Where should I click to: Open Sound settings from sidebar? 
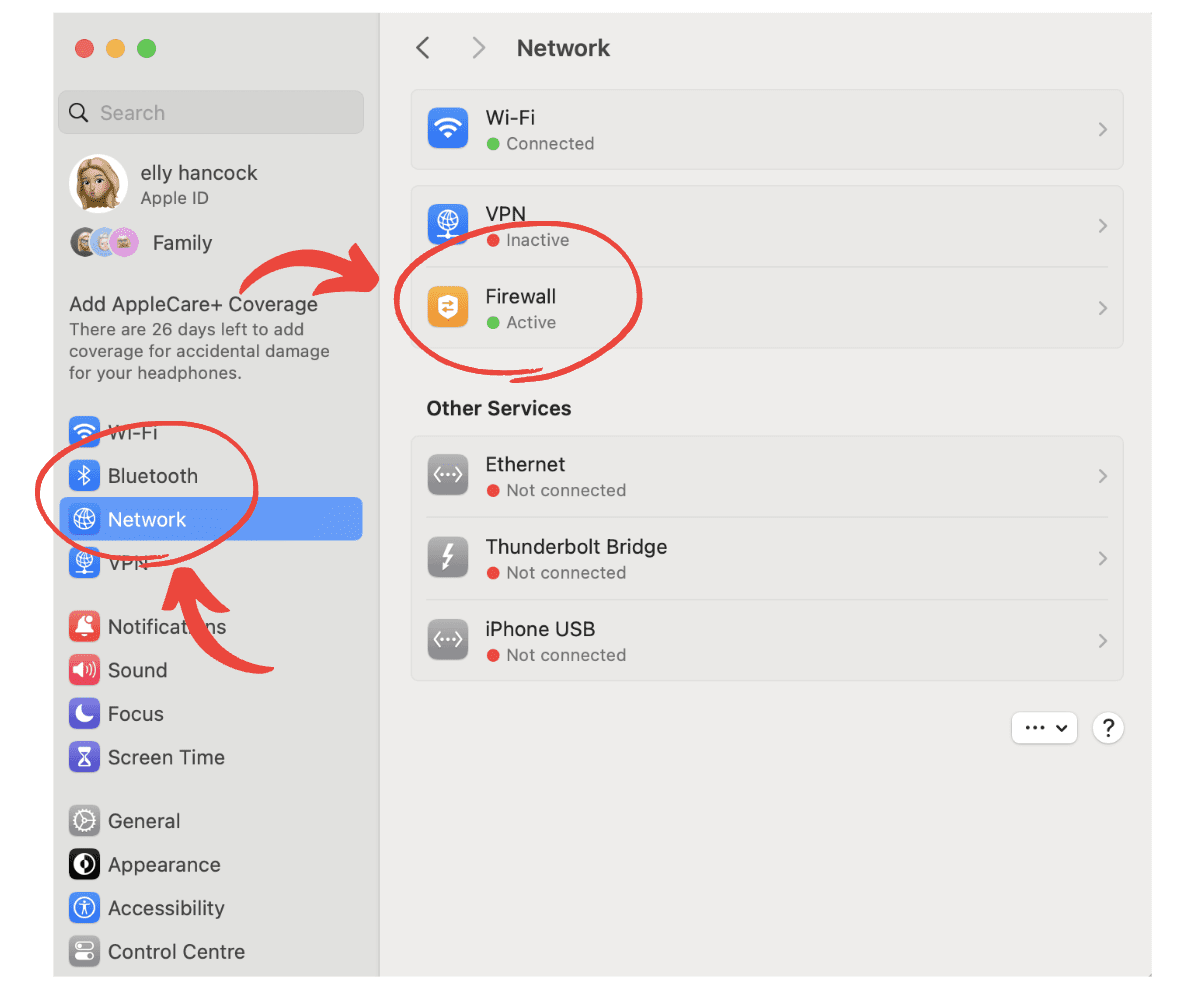[211, 670]
